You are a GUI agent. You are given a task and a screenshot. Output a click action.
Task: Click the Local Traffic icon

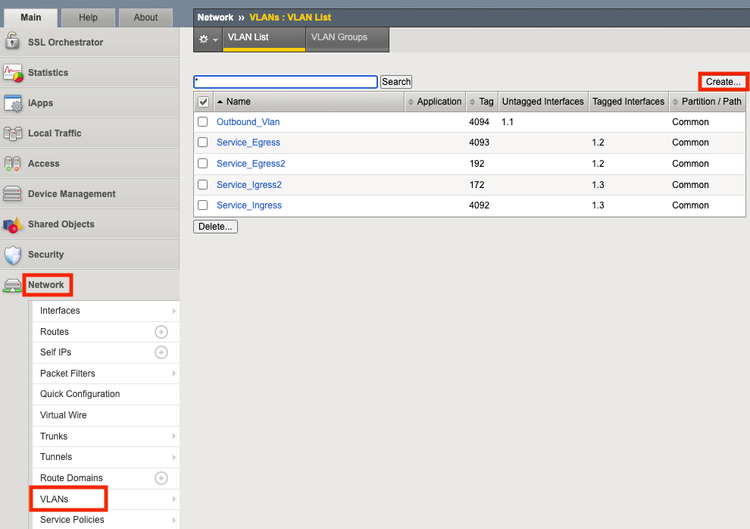click(12, 133)
